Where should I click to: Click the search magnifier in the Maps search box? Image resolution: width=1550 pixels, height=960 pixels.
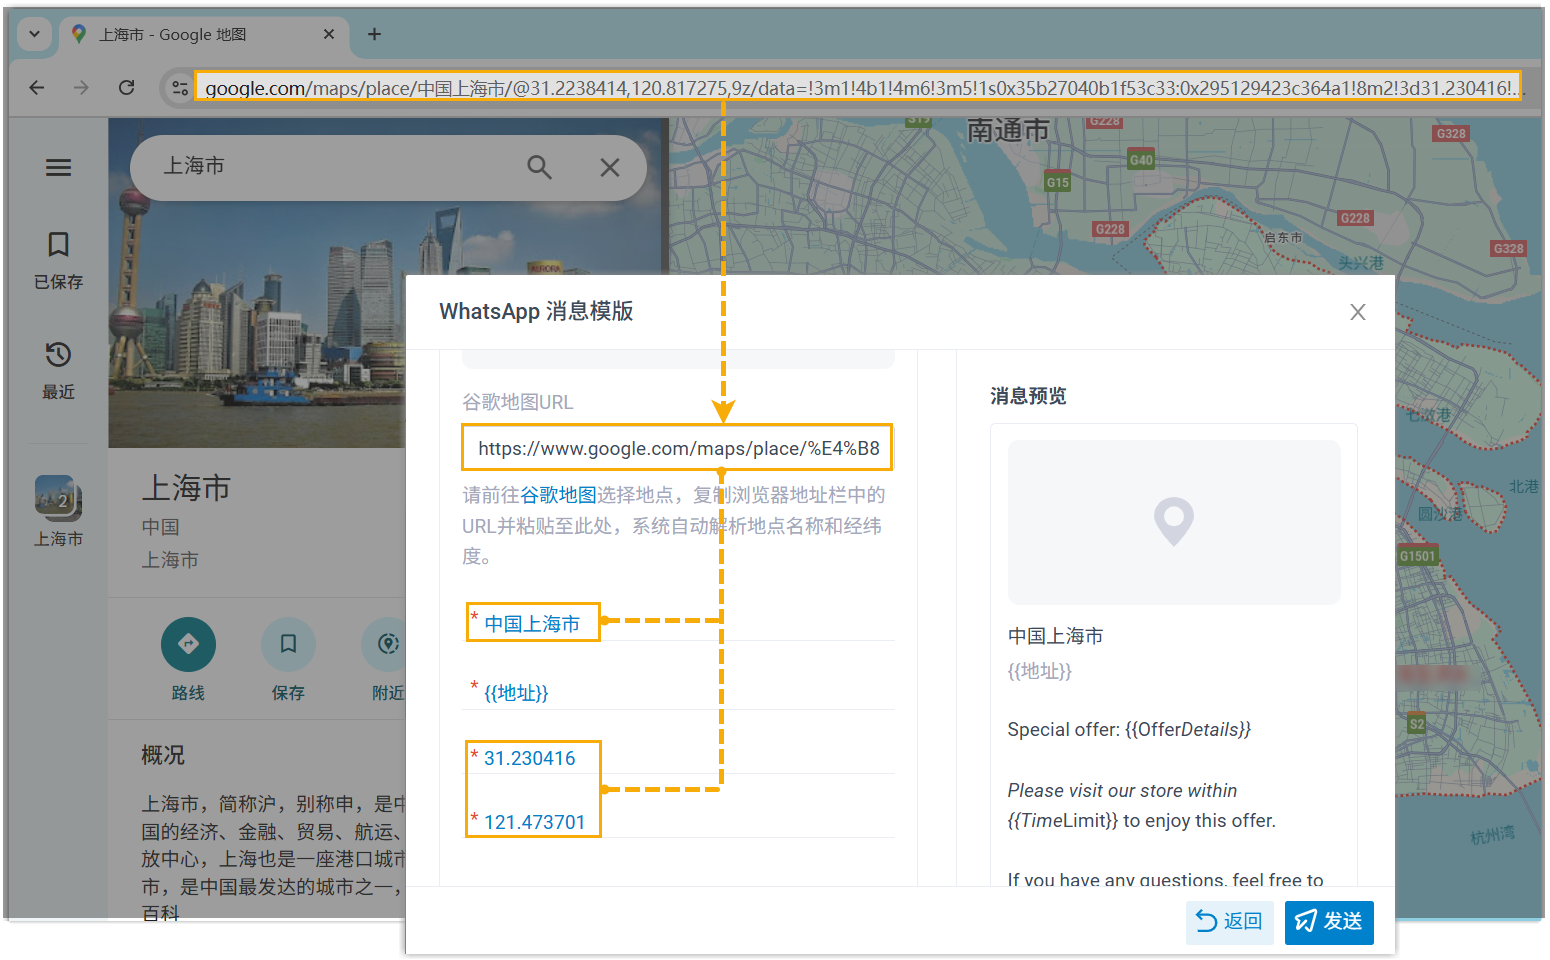(x=539, y=168)
